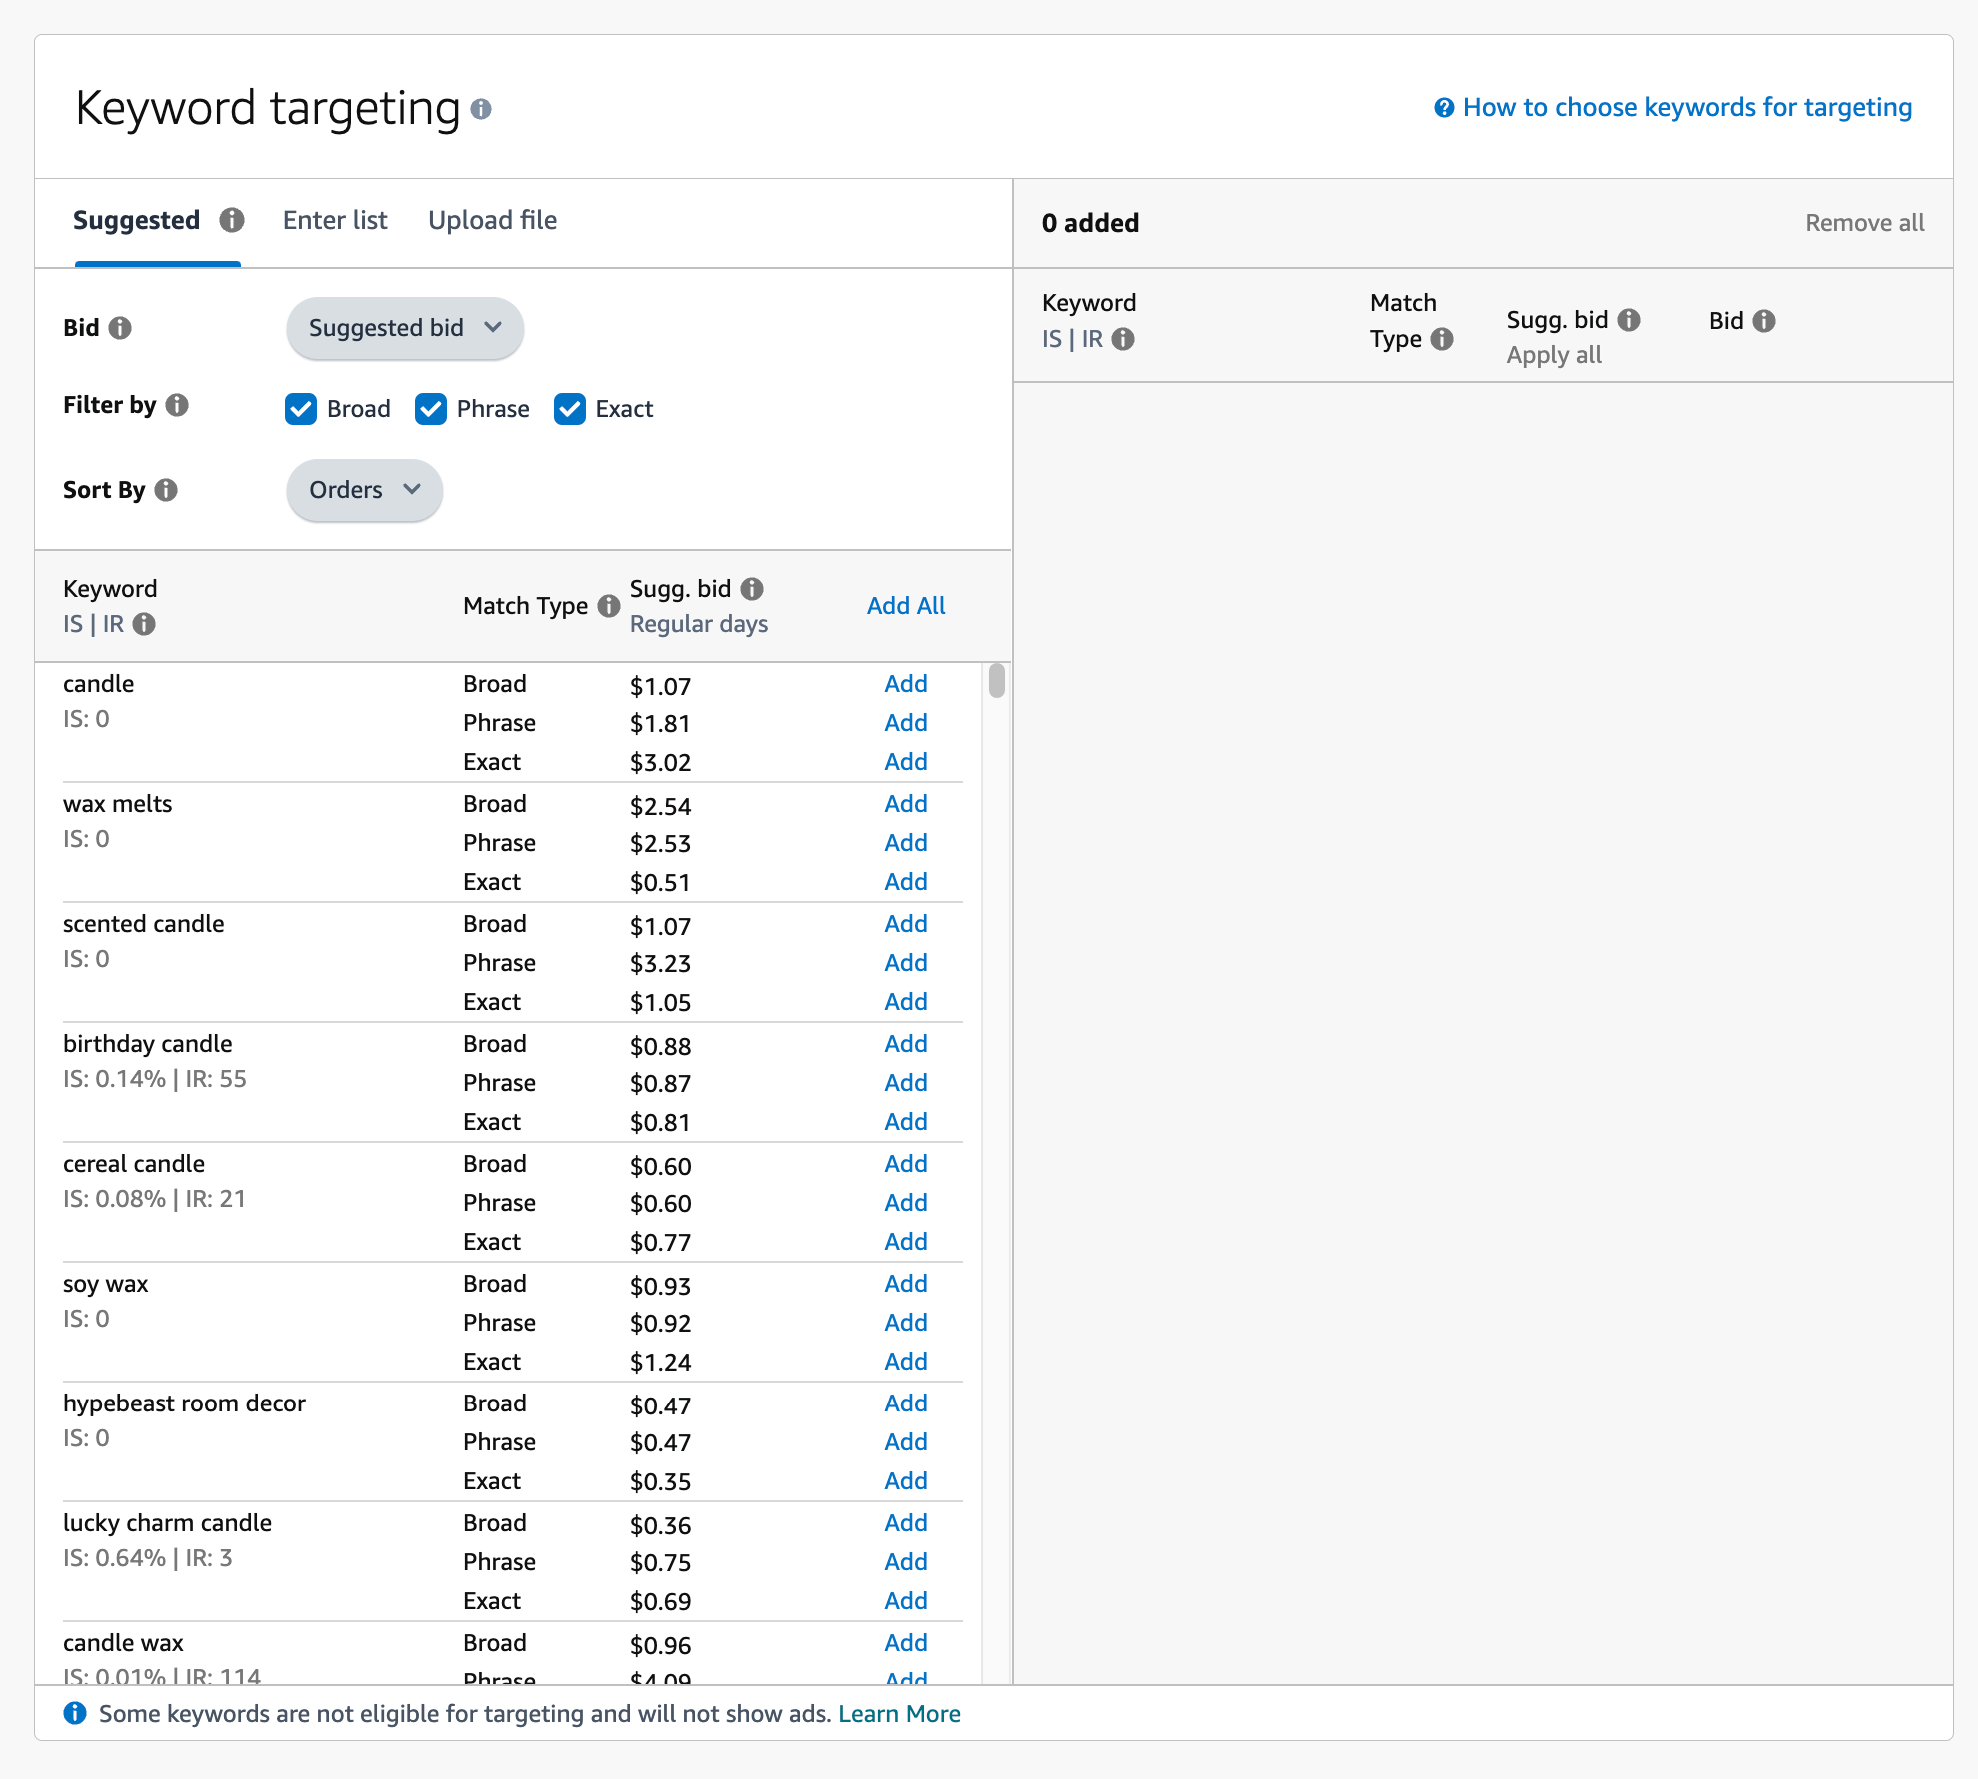Click the Filter by info icon
Screen dimensions: 1978x1779
(177, 405)
